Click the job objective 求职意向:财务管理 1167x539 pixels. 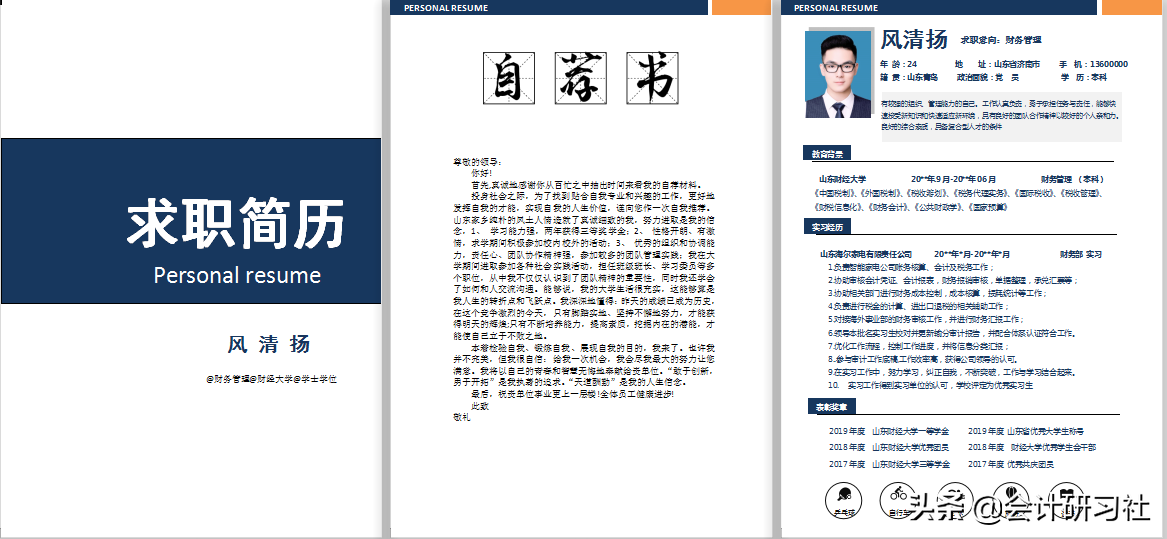1001,39
